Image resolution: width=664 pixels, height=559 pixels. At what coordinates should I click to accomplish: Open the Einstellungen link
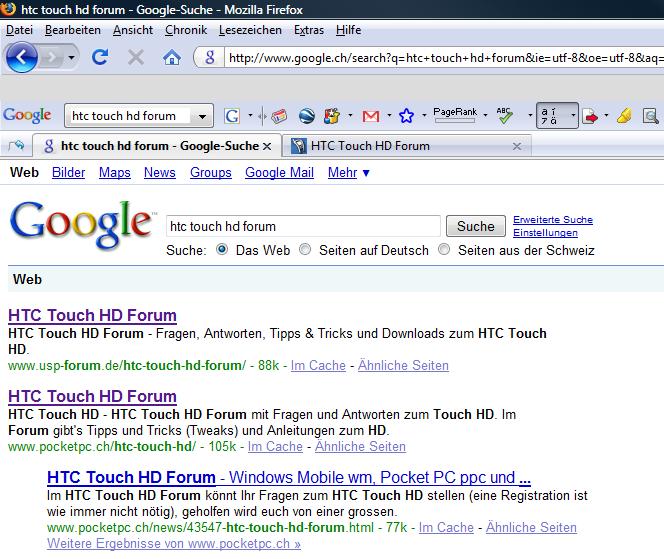coord(545,233)
